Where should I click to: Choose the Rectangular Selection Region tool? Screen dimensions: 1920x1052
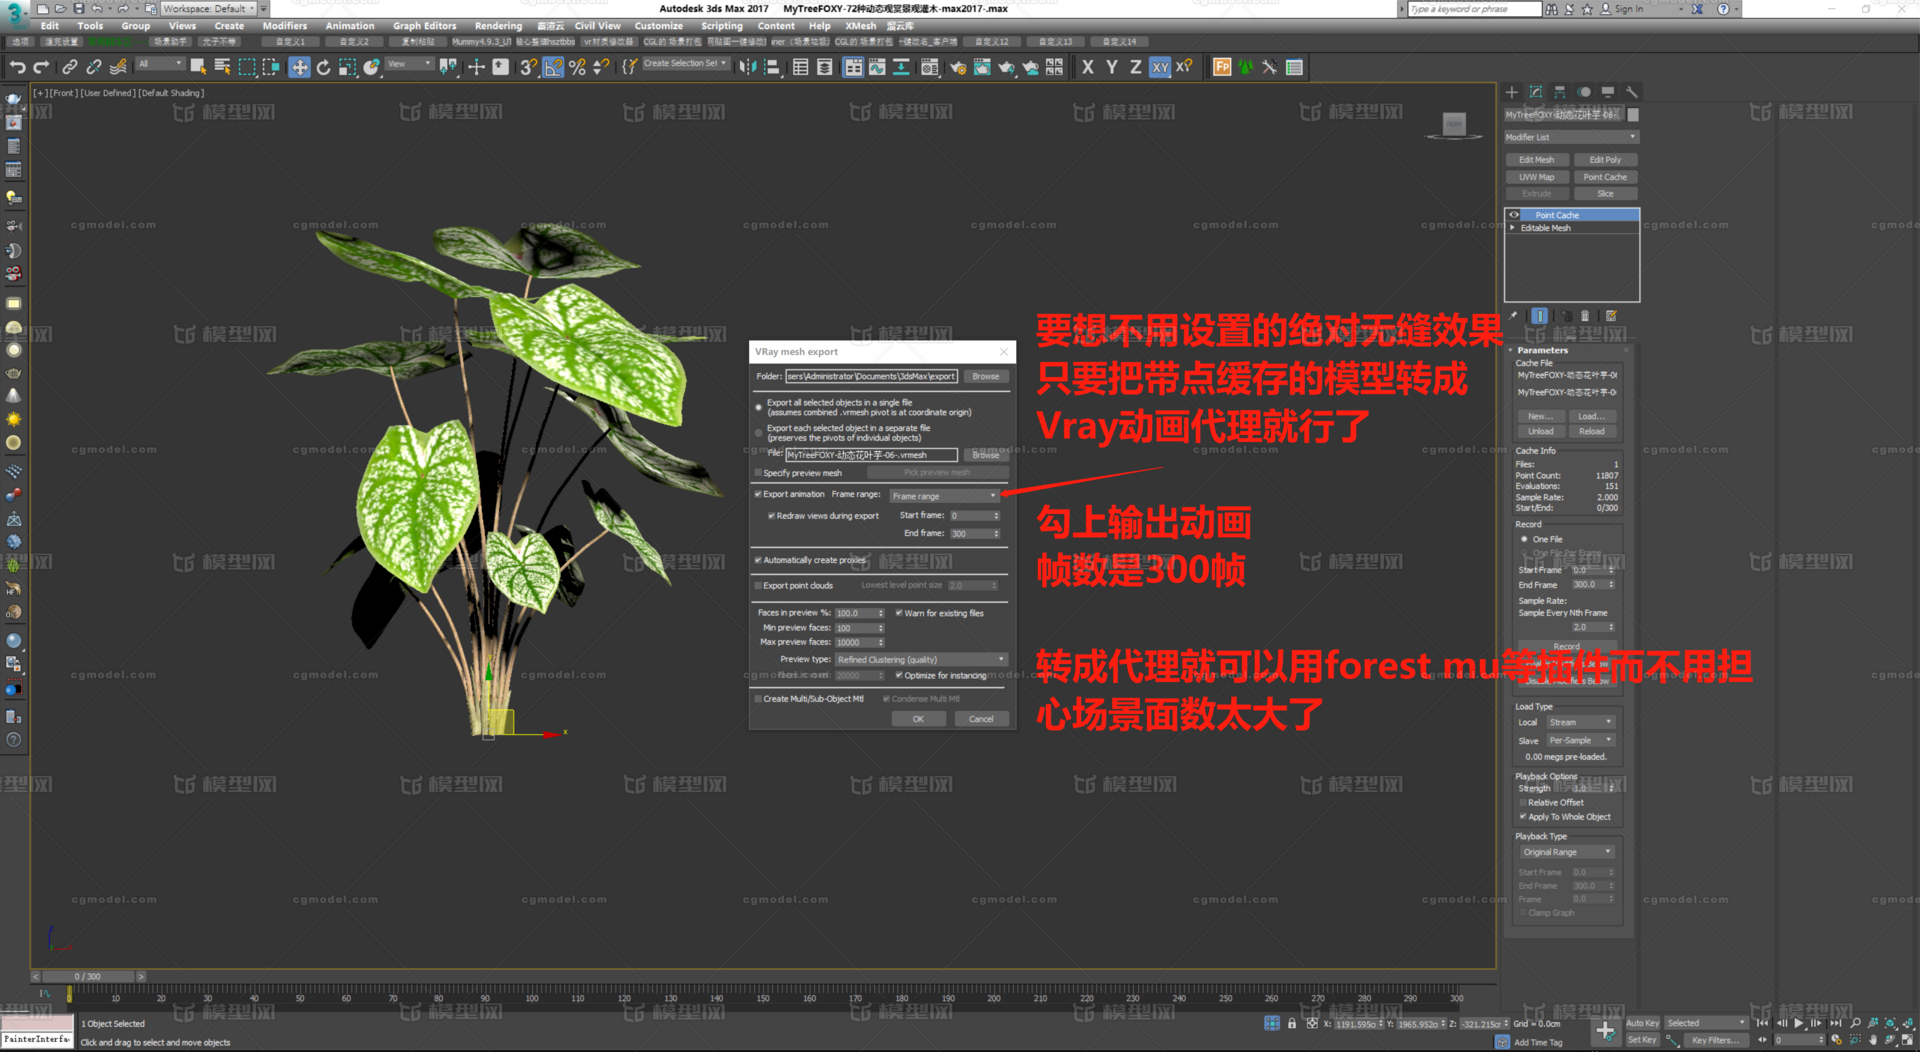(247, 67)
